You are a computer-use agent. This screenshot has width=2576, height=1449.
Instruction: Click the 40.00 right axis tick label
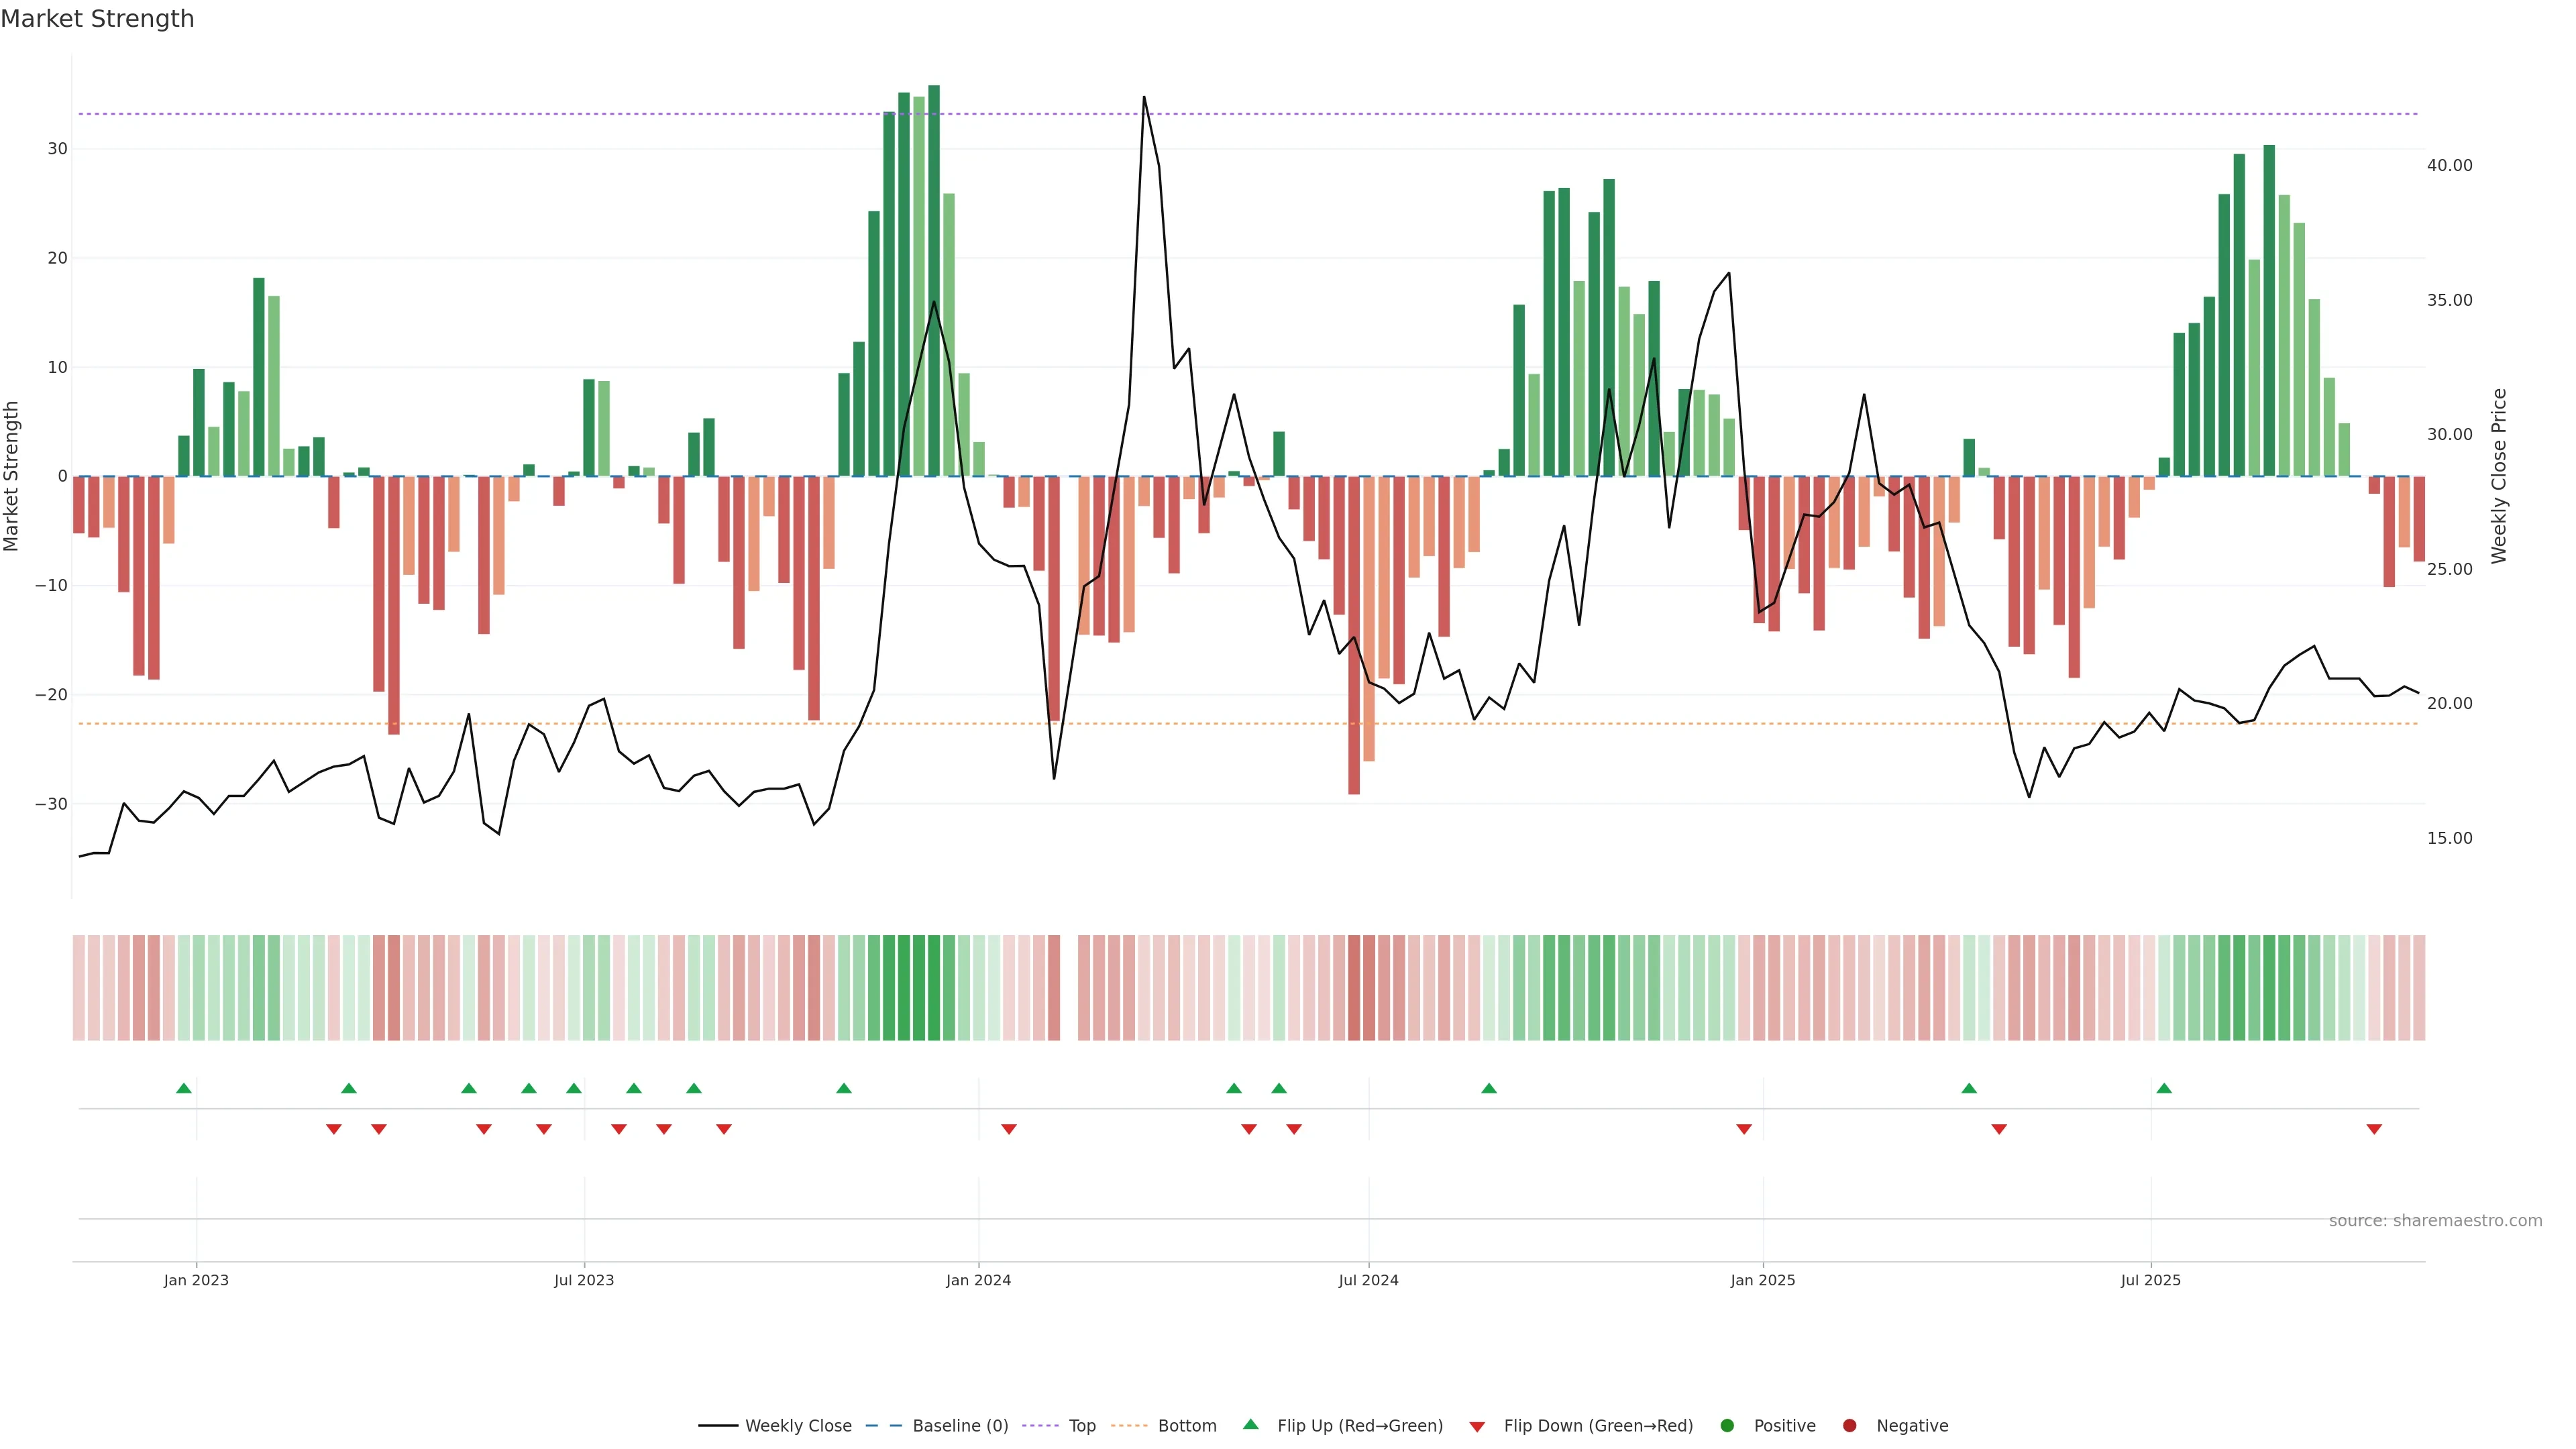pyautogui.click(x=2449, y=165)
